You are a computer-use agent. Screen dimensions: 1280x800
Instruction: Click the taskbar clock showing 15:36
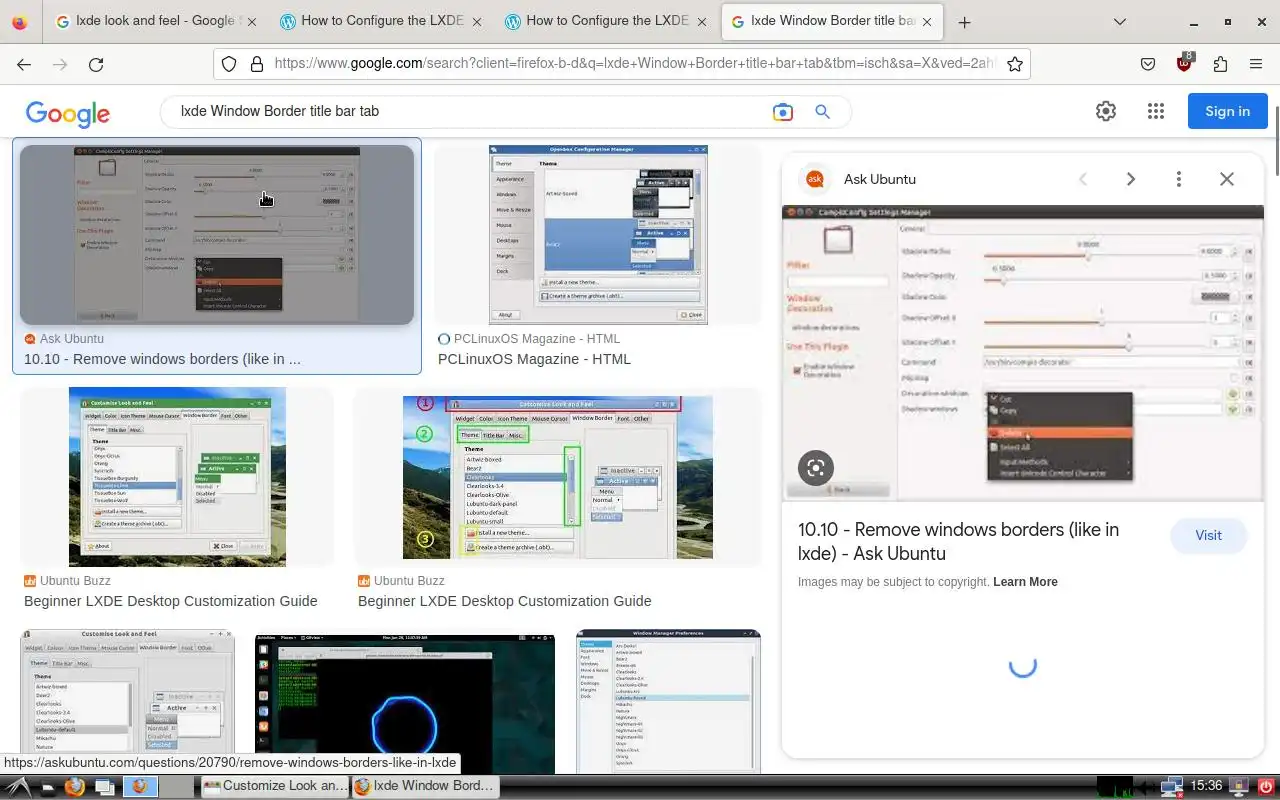click(x=1207, y=787)
